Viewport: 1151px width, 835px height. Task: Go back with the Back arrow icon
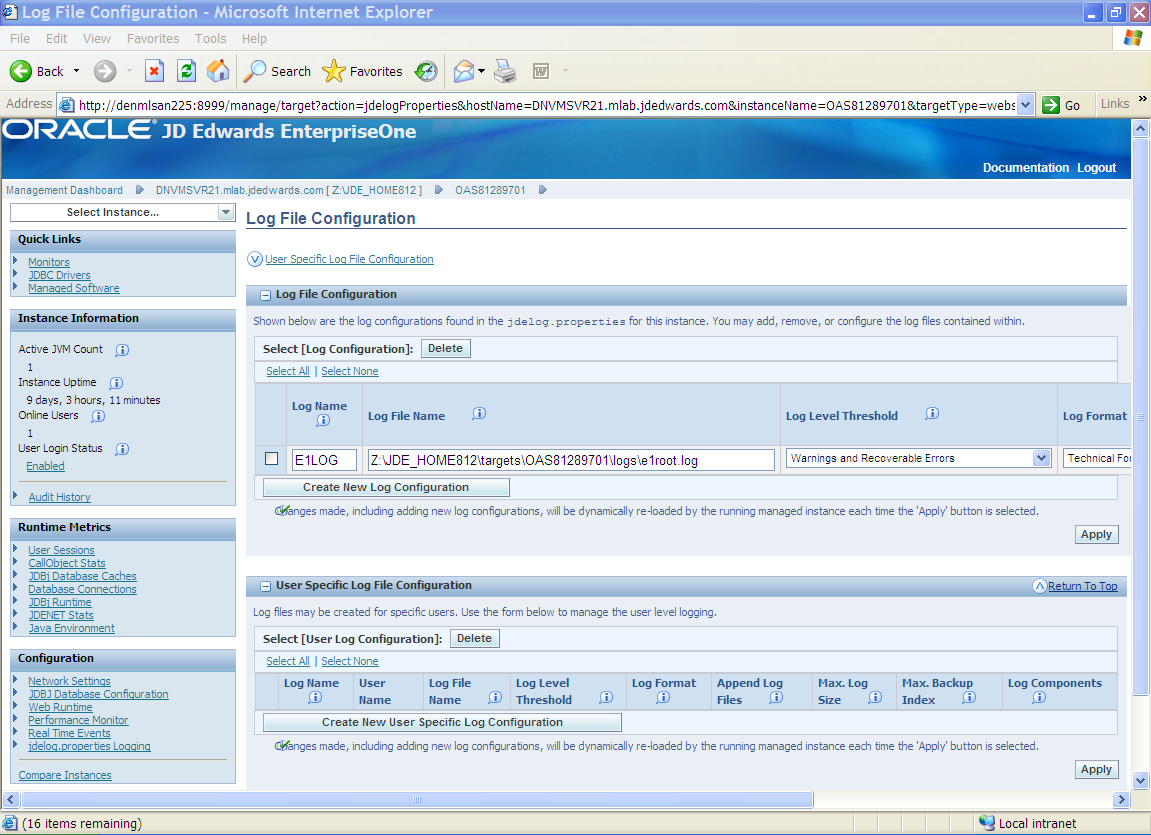21,71
